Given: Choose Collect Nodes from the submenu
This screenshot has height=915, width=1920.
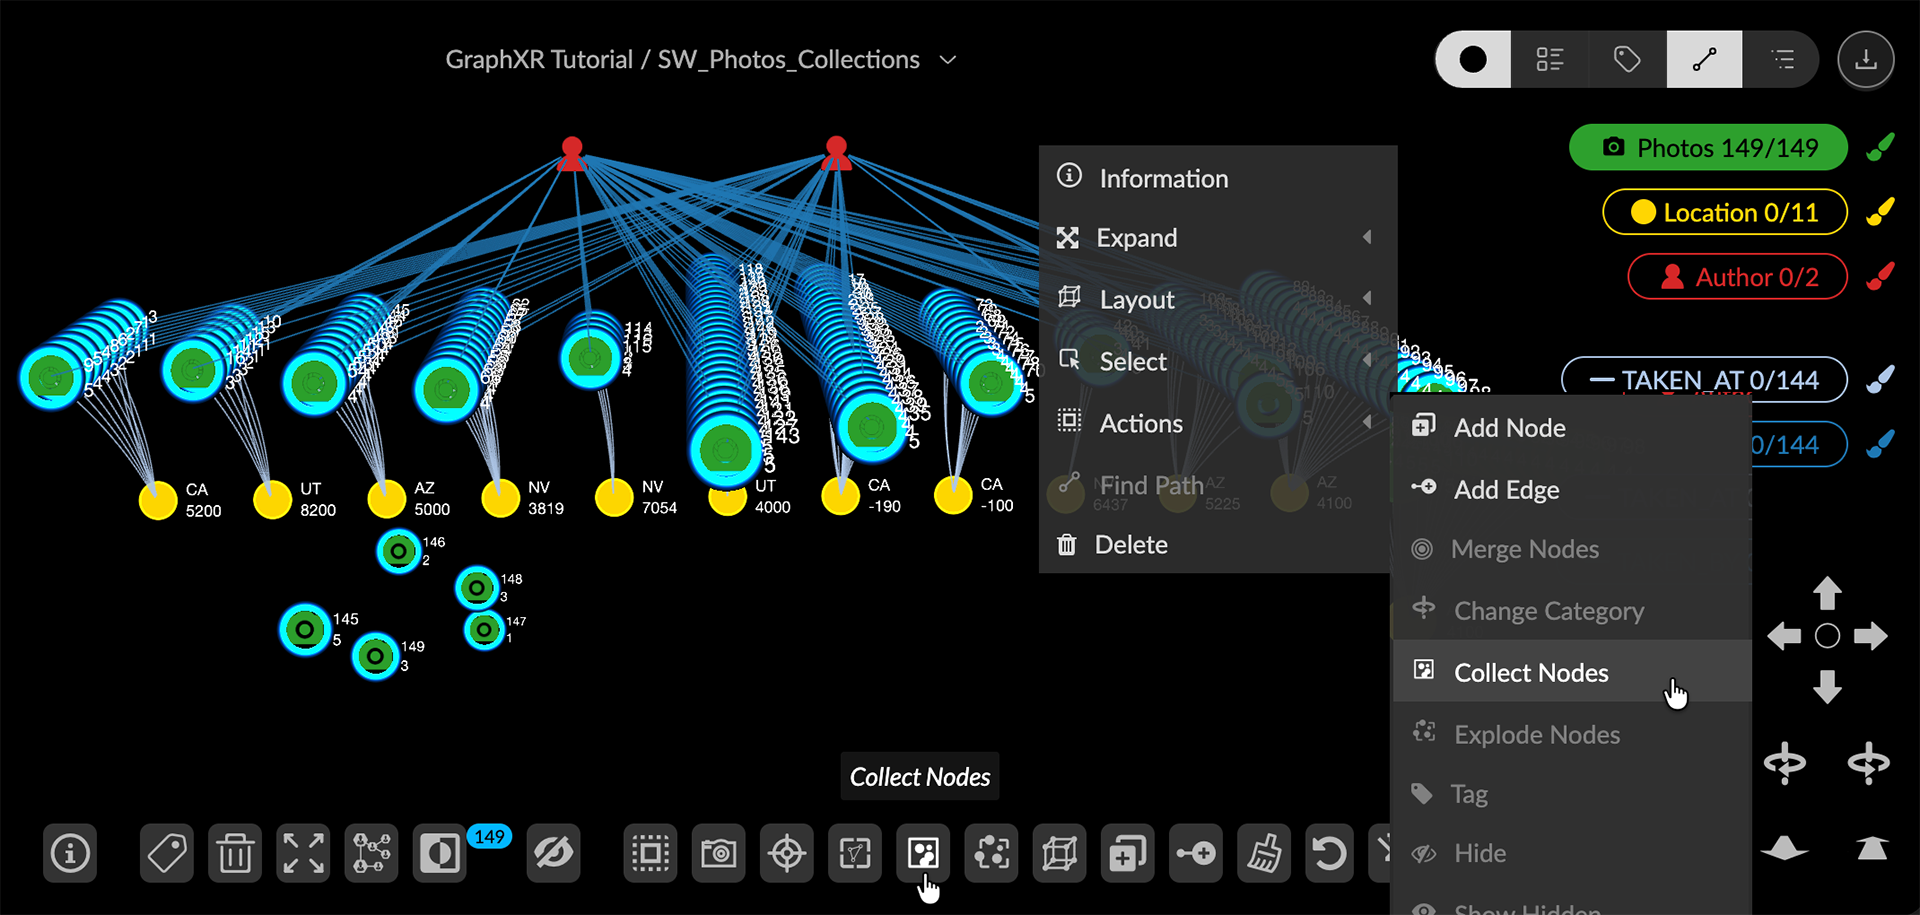Looking at the screenshot, I should point(1530,673).
